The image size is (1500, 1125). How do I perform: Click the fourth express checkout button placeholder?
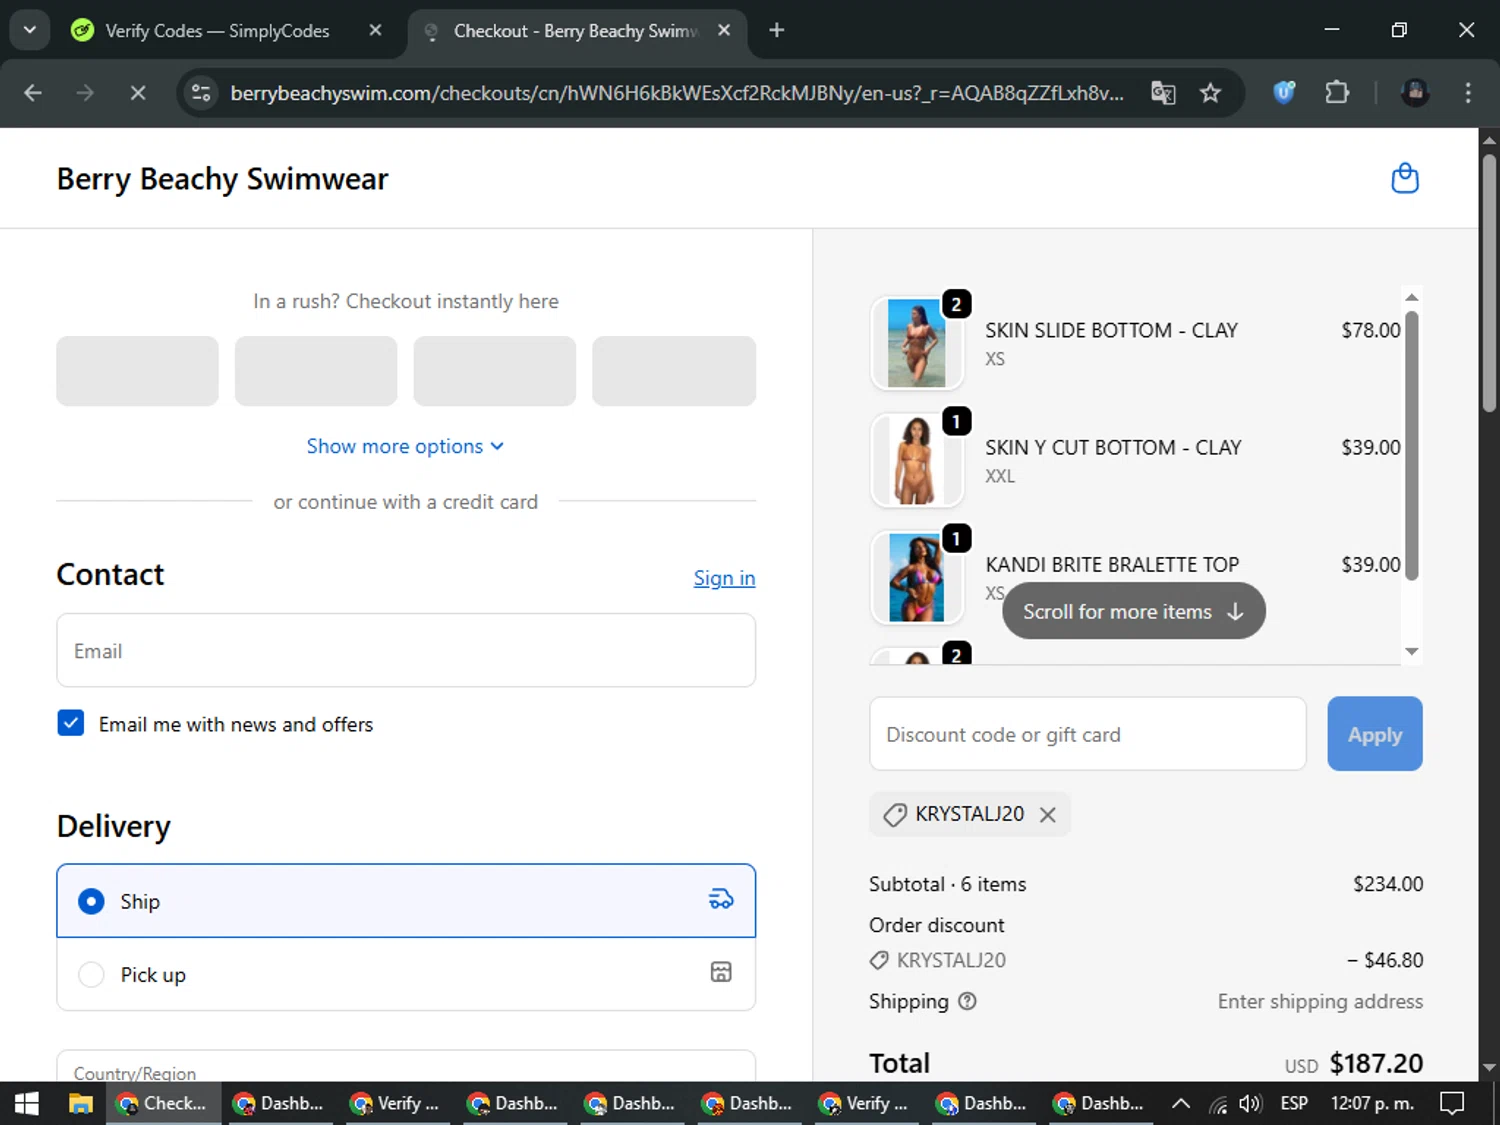coord(674,371)
